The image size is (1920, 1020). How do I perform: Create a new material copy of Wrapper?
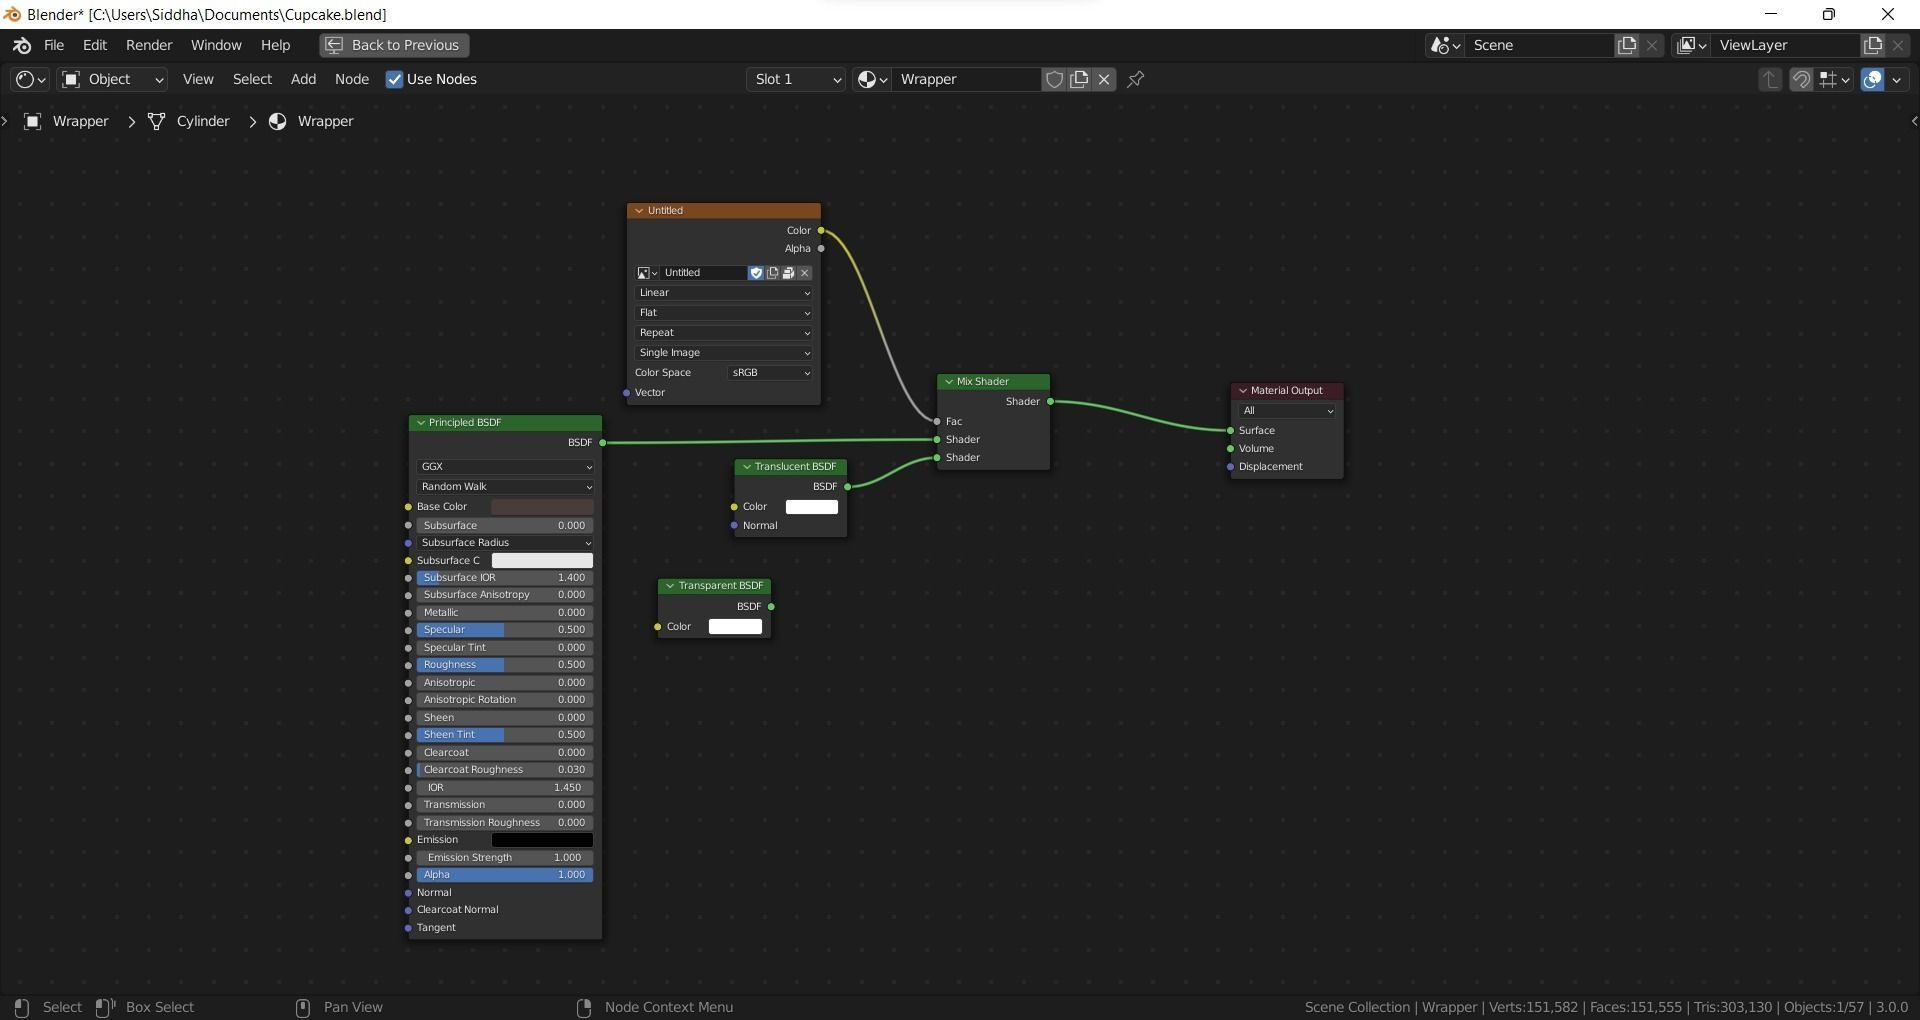[1079, 79]
